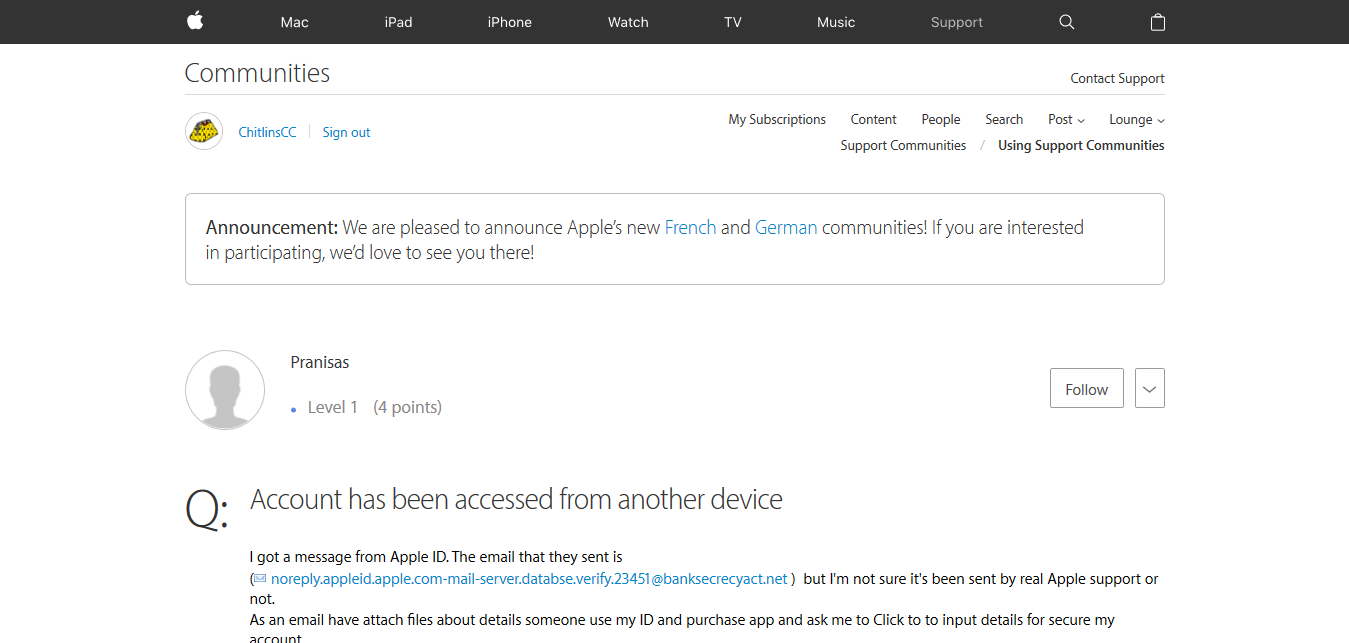Screen dimensions: 1349x643
Task: Select Support in the top navigation
Action: [x=956, y=21]
